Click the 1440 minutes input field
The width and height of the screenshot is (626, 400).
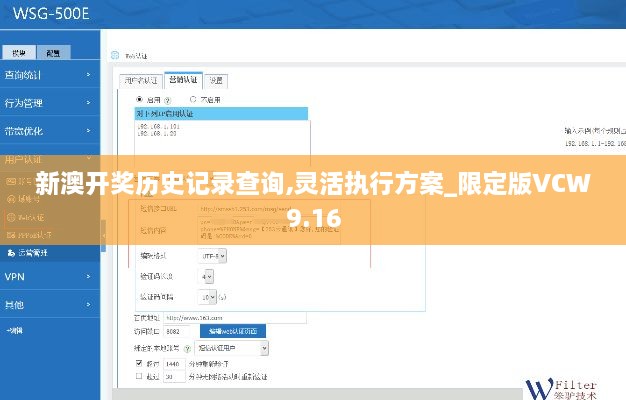174,364
